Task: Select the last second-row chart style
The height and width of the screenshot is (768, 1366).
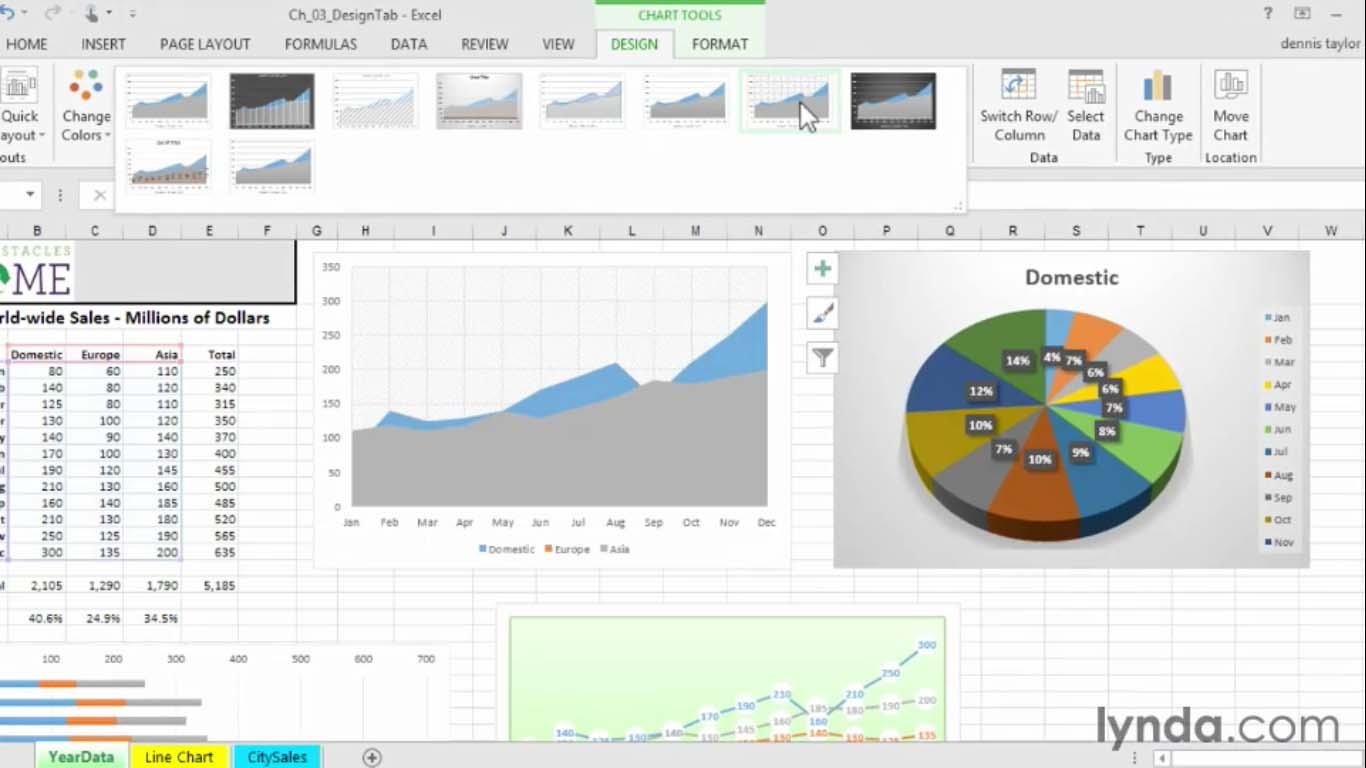Action: click(272, 165)
